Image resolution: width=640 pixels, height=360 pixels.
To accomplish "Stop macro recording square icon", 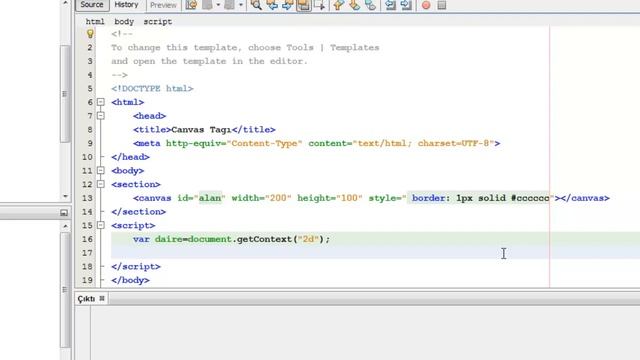I will click(442, 5).
